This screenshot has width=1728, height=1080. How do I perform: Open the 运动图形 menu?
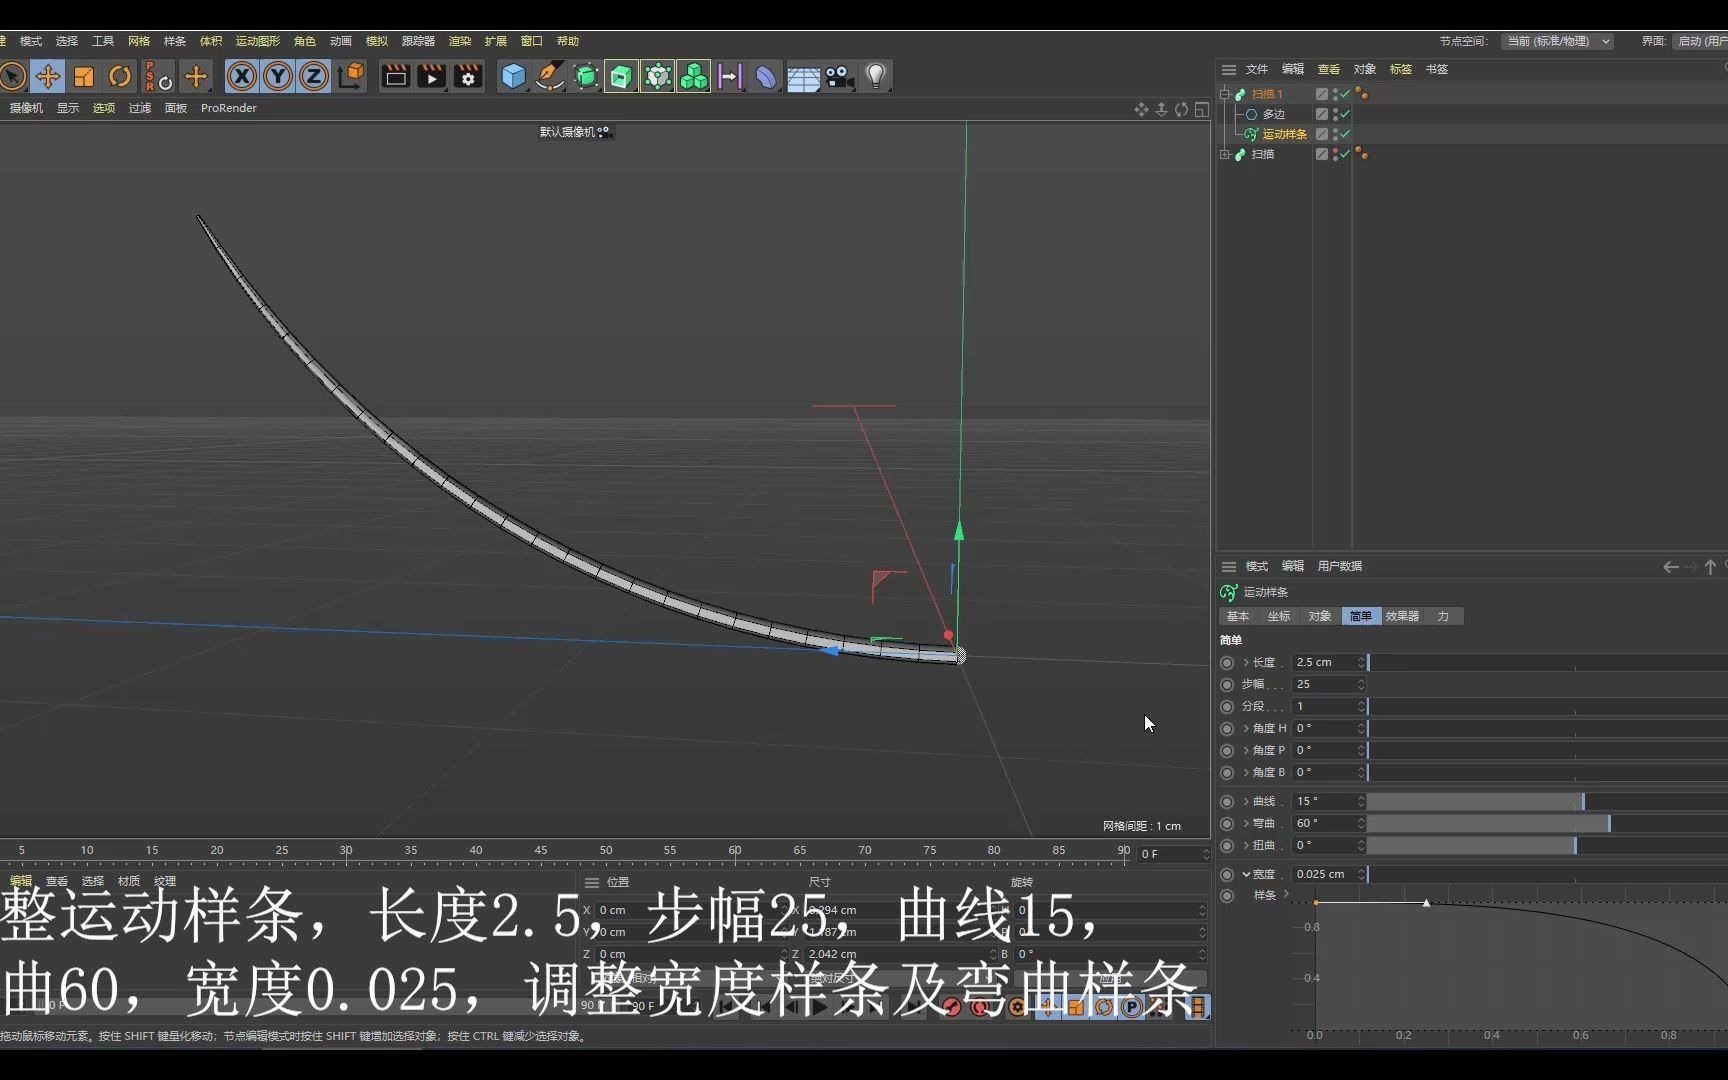point(257,41)
